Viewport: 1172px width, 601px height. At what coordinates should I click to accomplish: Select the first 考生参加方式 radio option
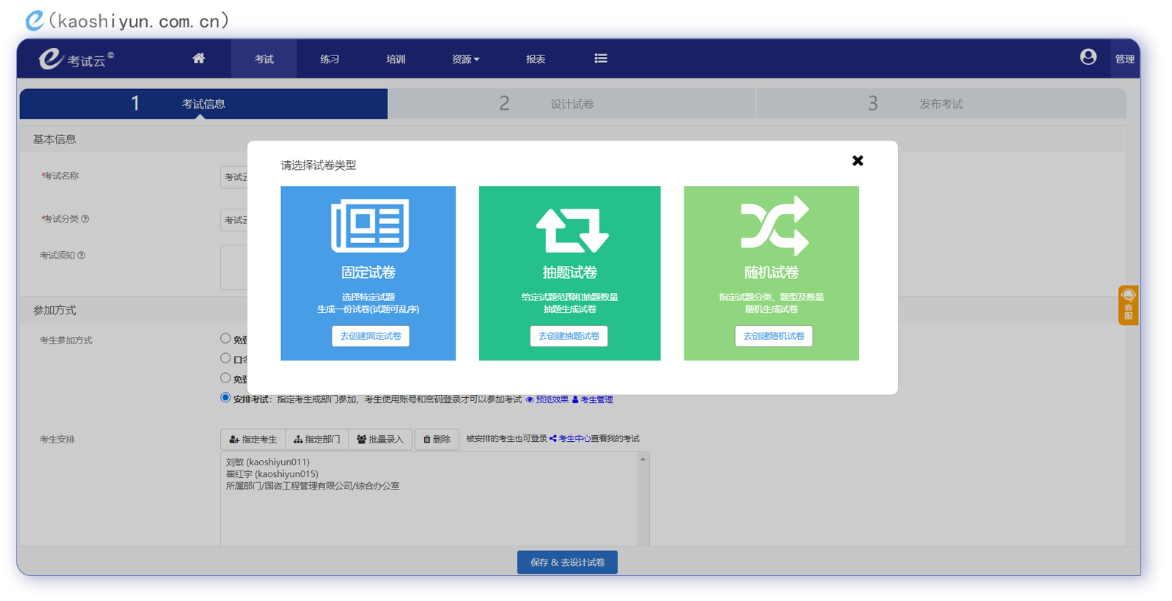225,339
